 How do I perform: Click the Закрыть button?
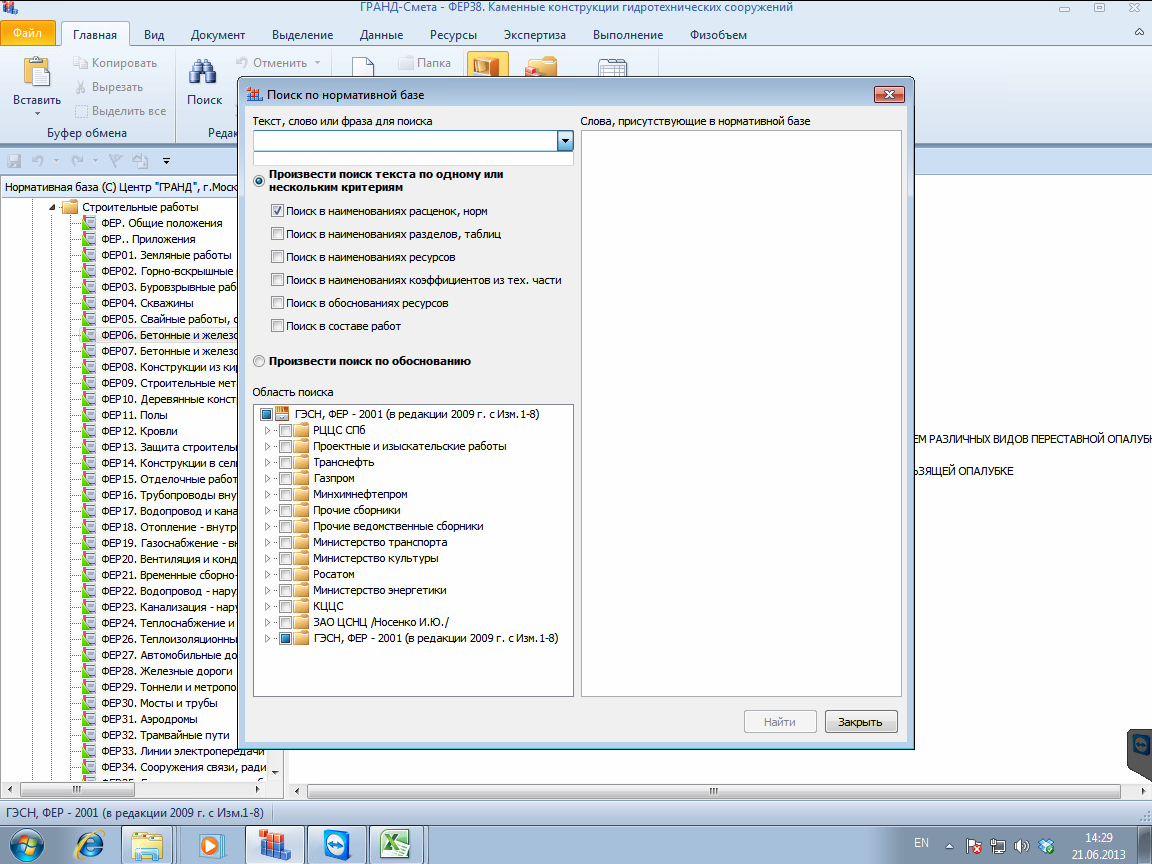(x=860, y=721)
